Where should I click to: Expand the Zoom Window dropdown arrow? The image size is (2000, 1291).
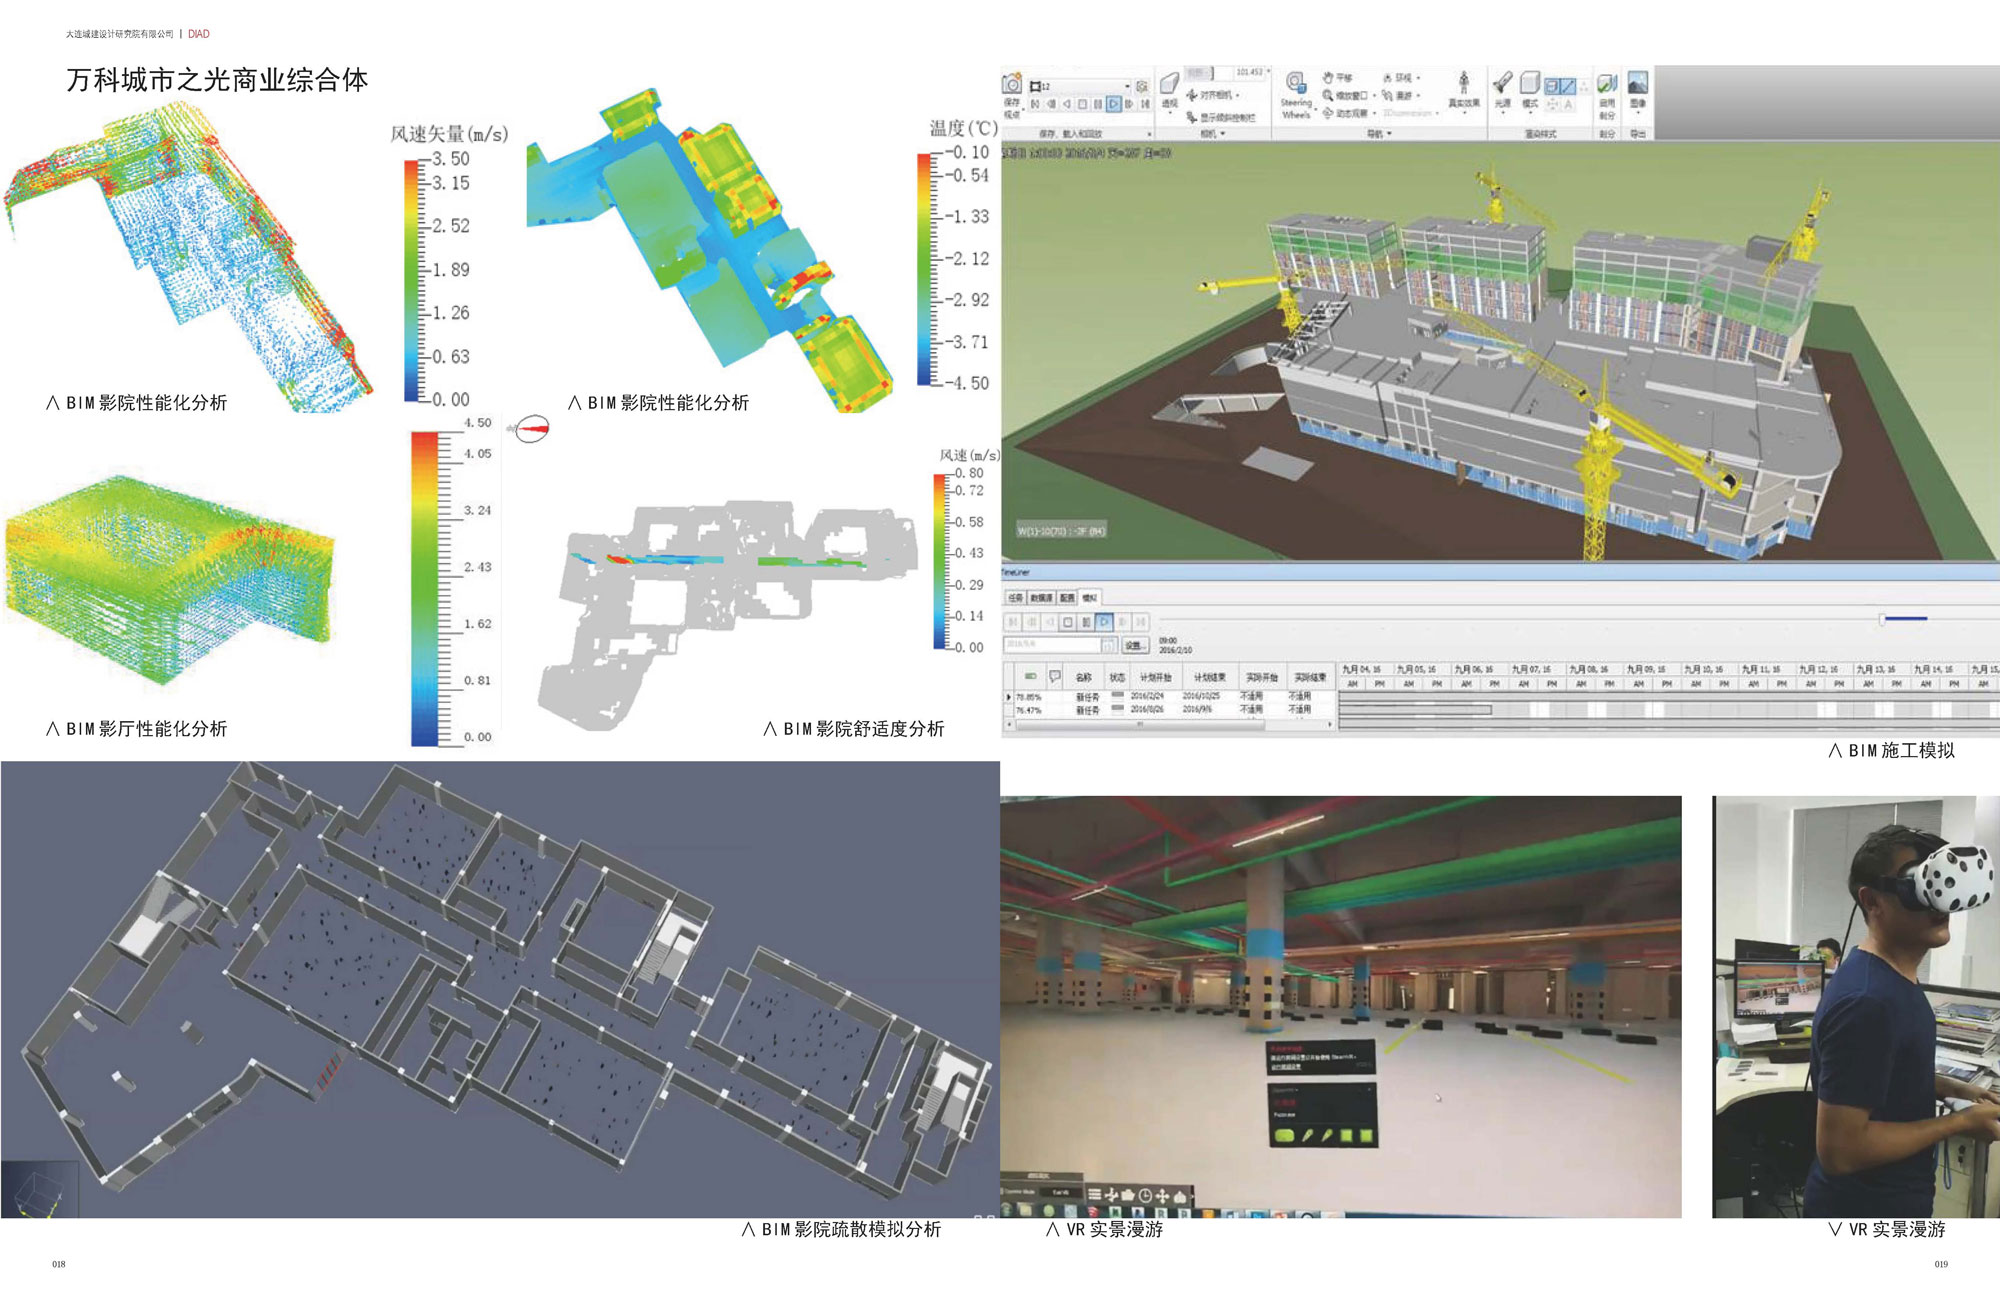tap(1375, 96)
